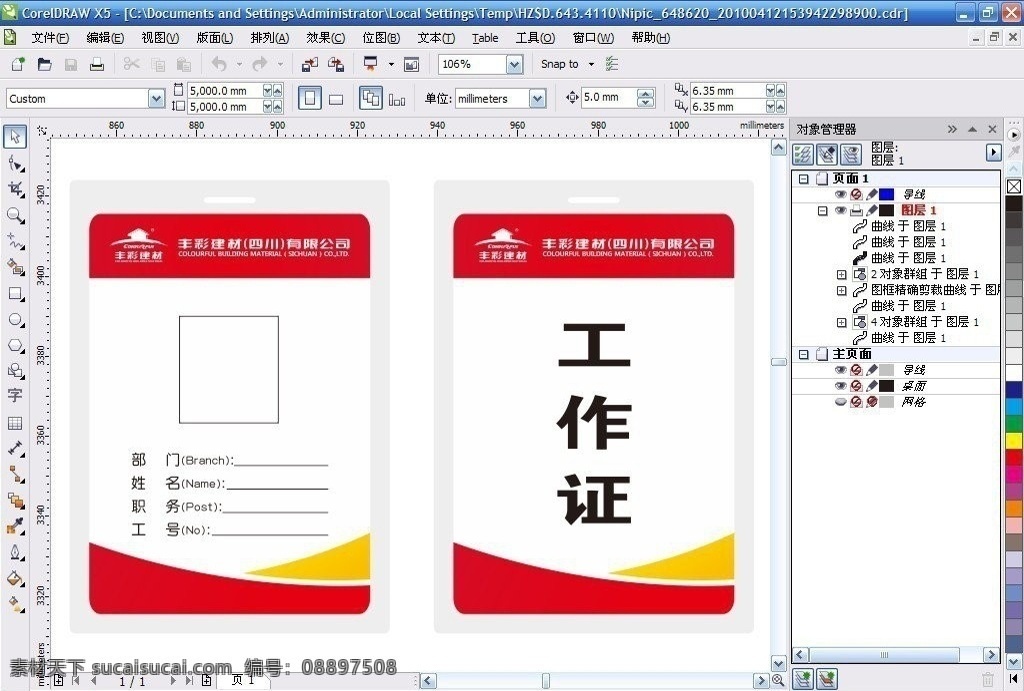Click the yellow color swatch in palette

(x=1014, y=441)
